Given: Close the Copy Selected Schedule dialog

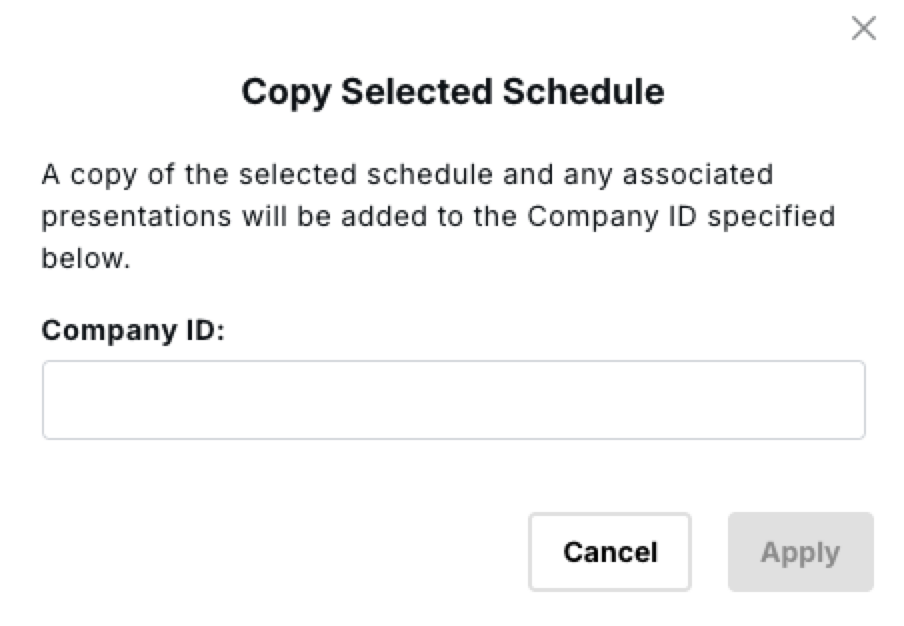Looking at the screenshot, I should pos(863,28).
